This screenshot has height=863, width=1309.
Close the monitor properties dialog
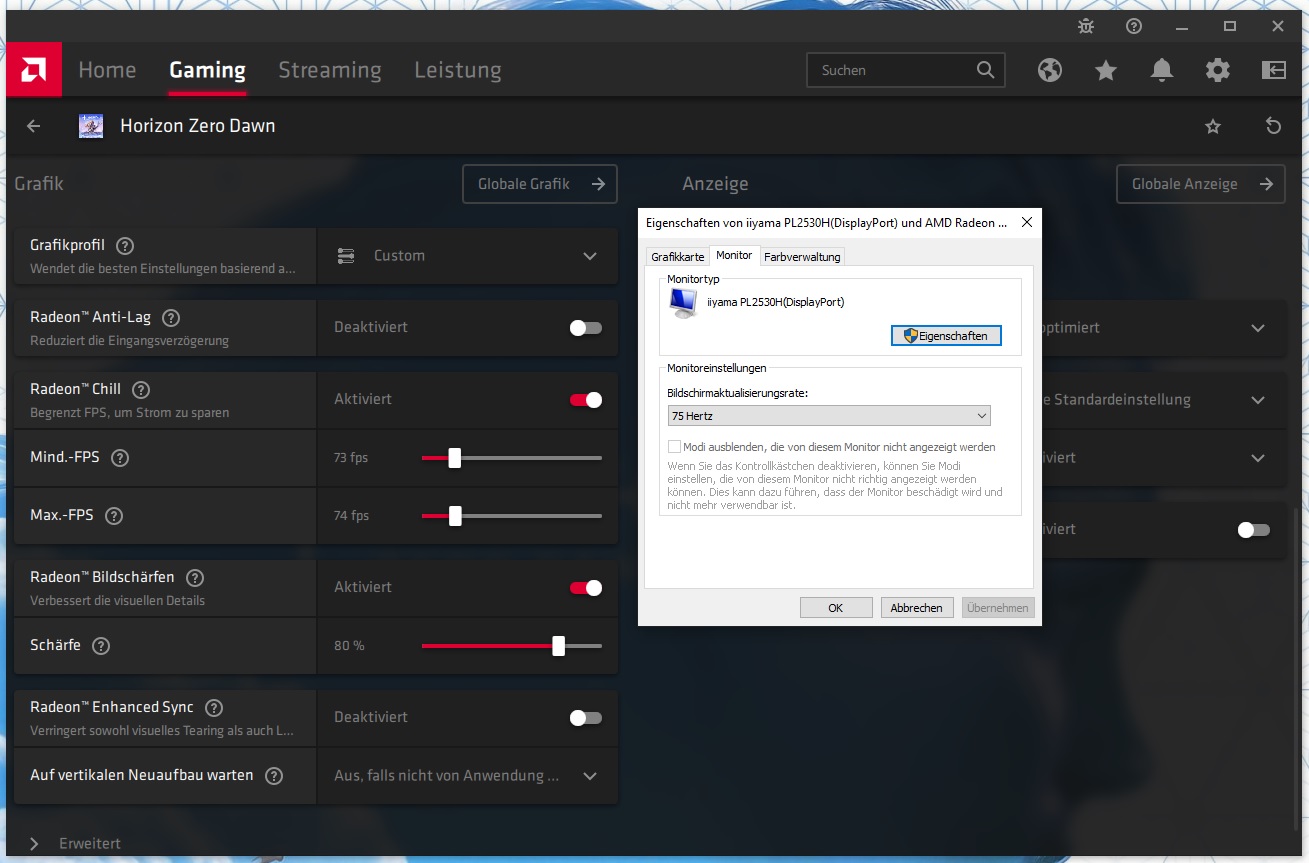pyautogui.click(x=1026, y=223)
